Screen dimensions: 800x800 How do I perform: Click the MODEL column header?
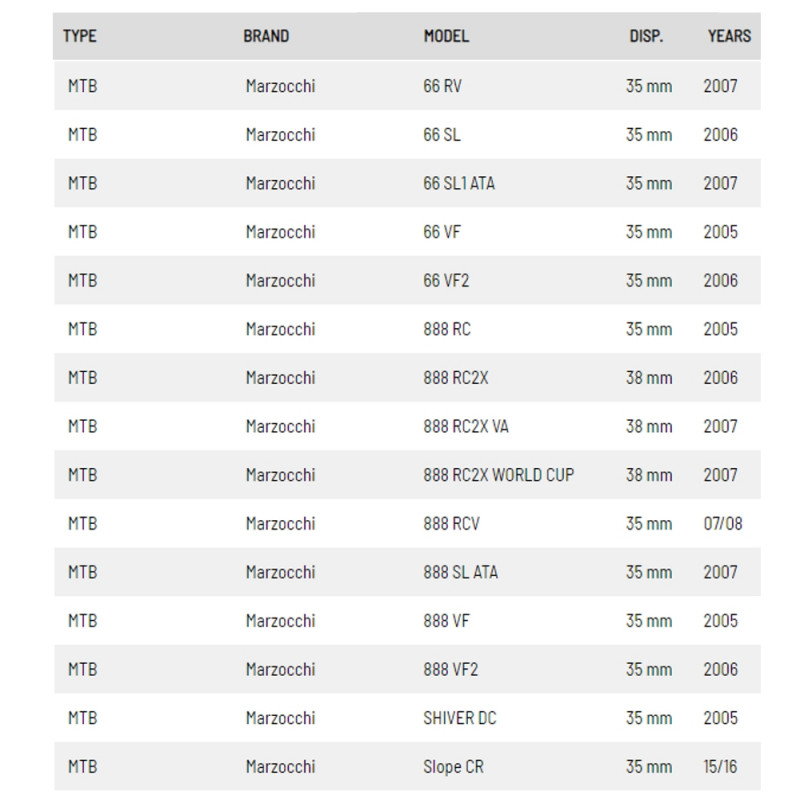(x=446, y=36)
